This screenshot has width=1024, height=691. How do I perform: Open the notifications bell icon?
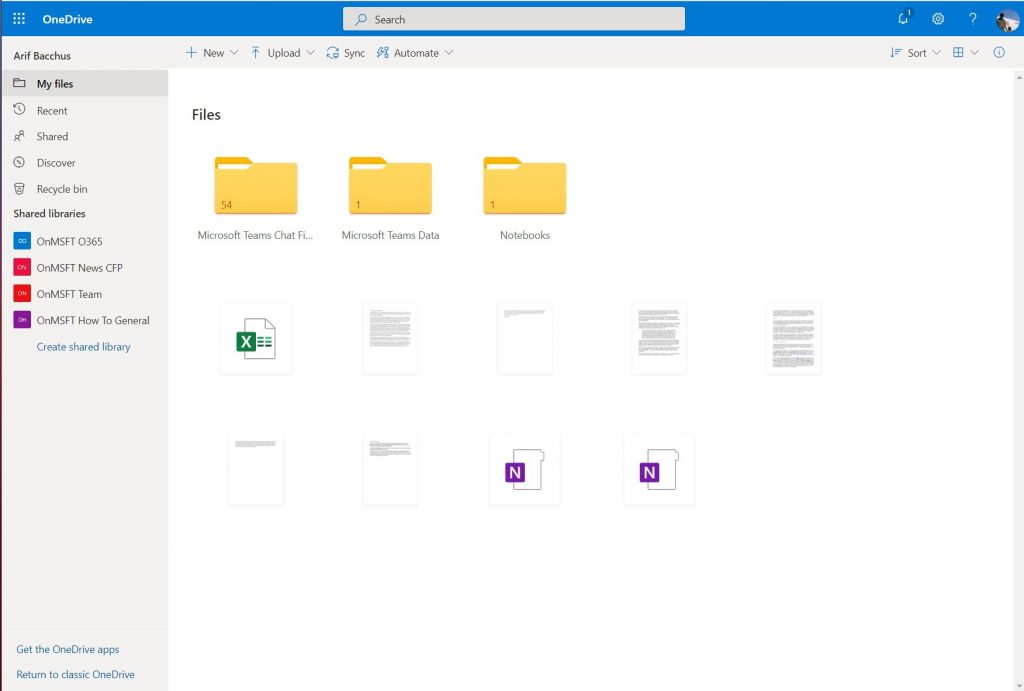pos(904,18)
